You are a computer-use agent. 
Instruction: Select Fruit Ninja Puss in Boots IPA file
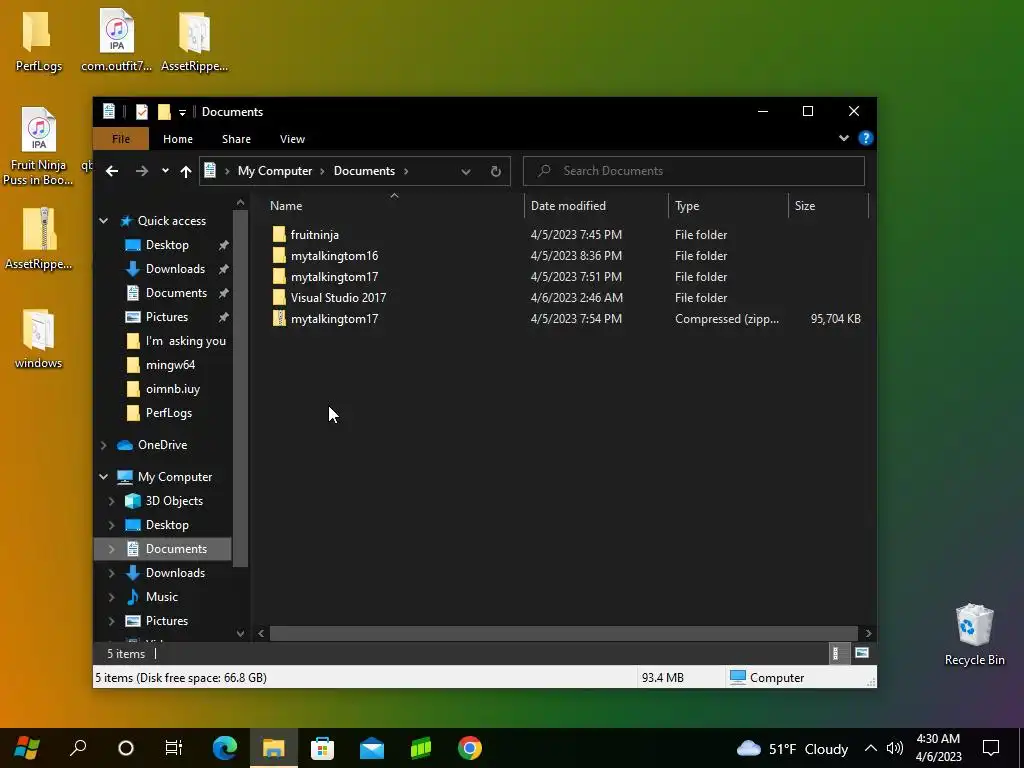tap(38, 146)
